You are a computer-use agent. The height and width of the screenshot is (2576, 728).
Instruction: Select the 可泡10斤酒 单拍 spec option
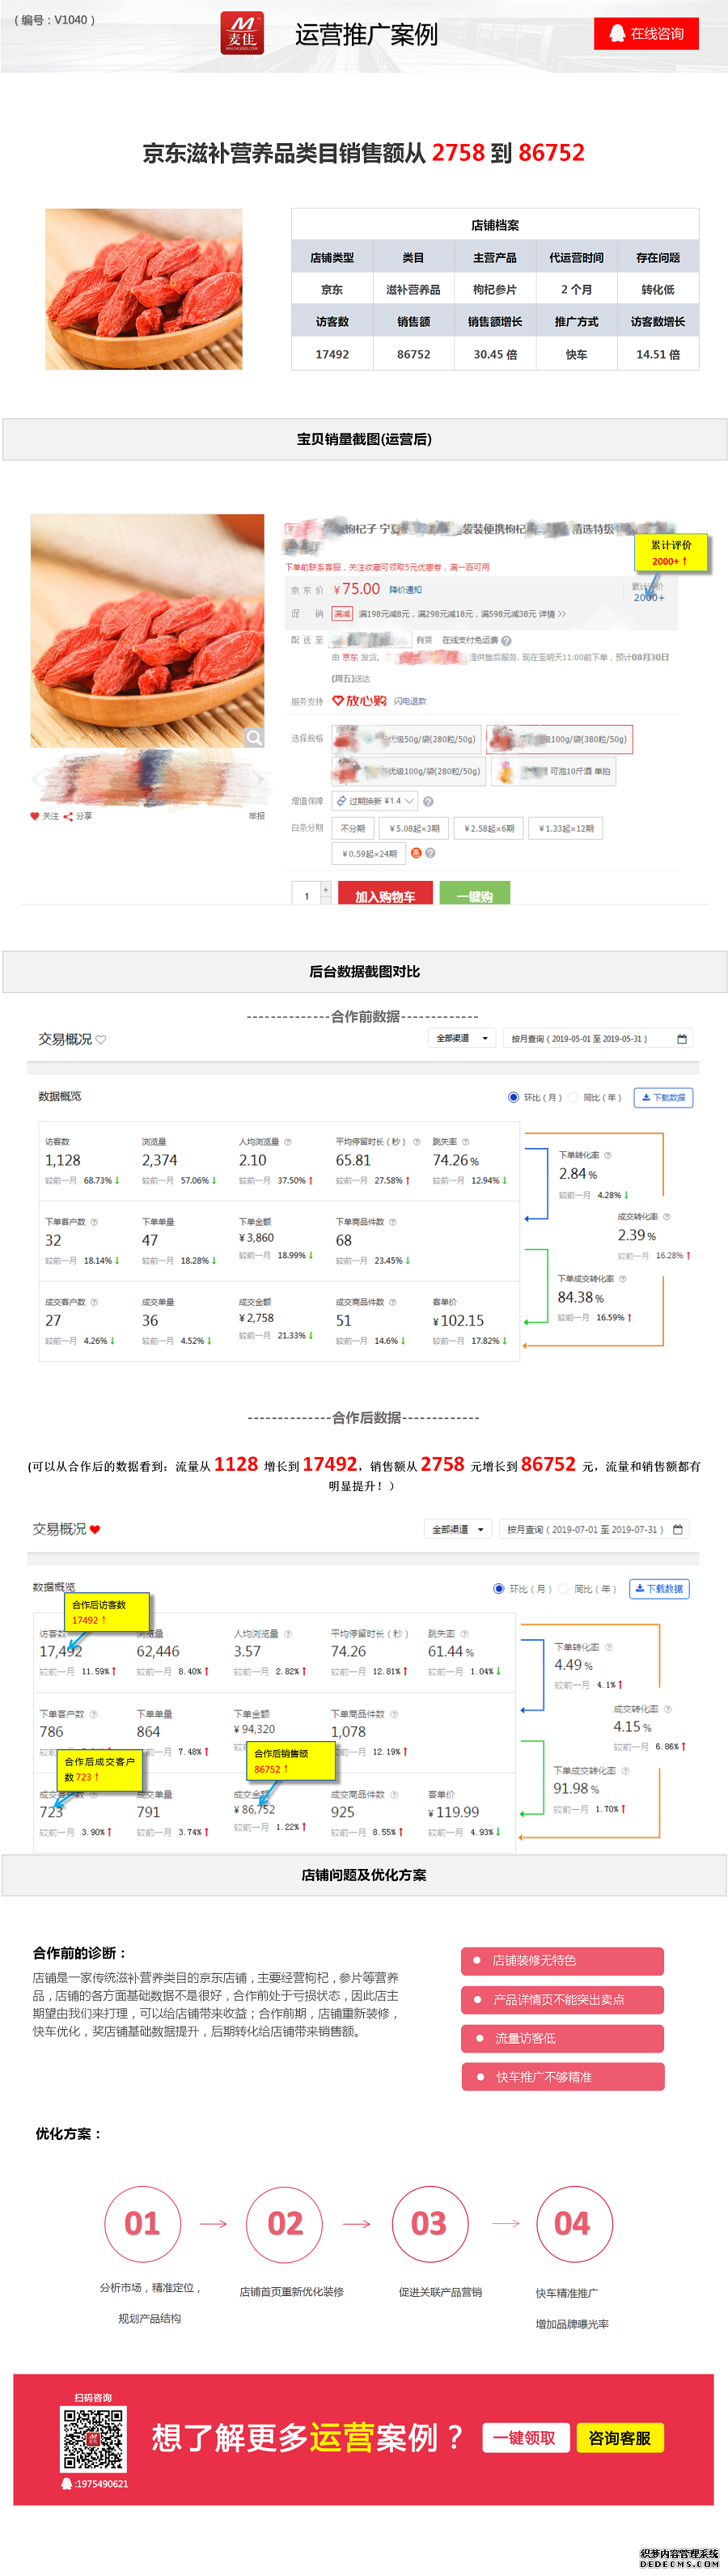click(x=553, y=771)
